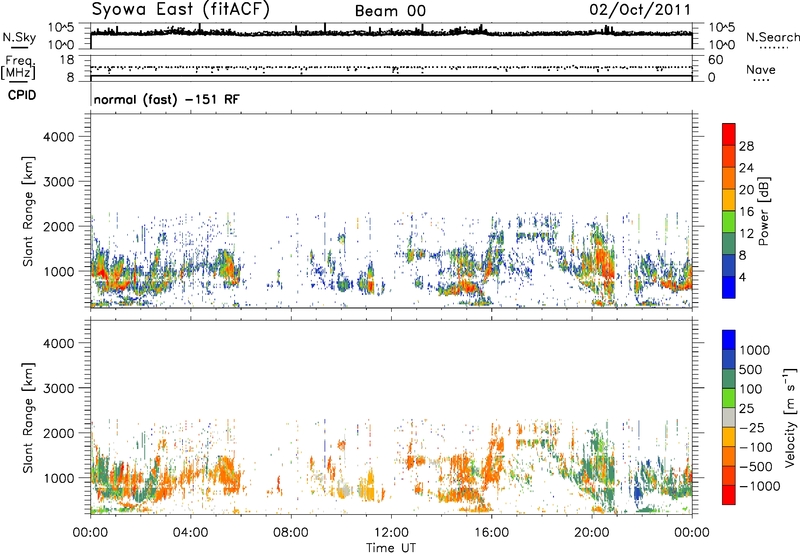Click '2000' tick of the power panel
The image size is (800, 554).
pos(59,226)
